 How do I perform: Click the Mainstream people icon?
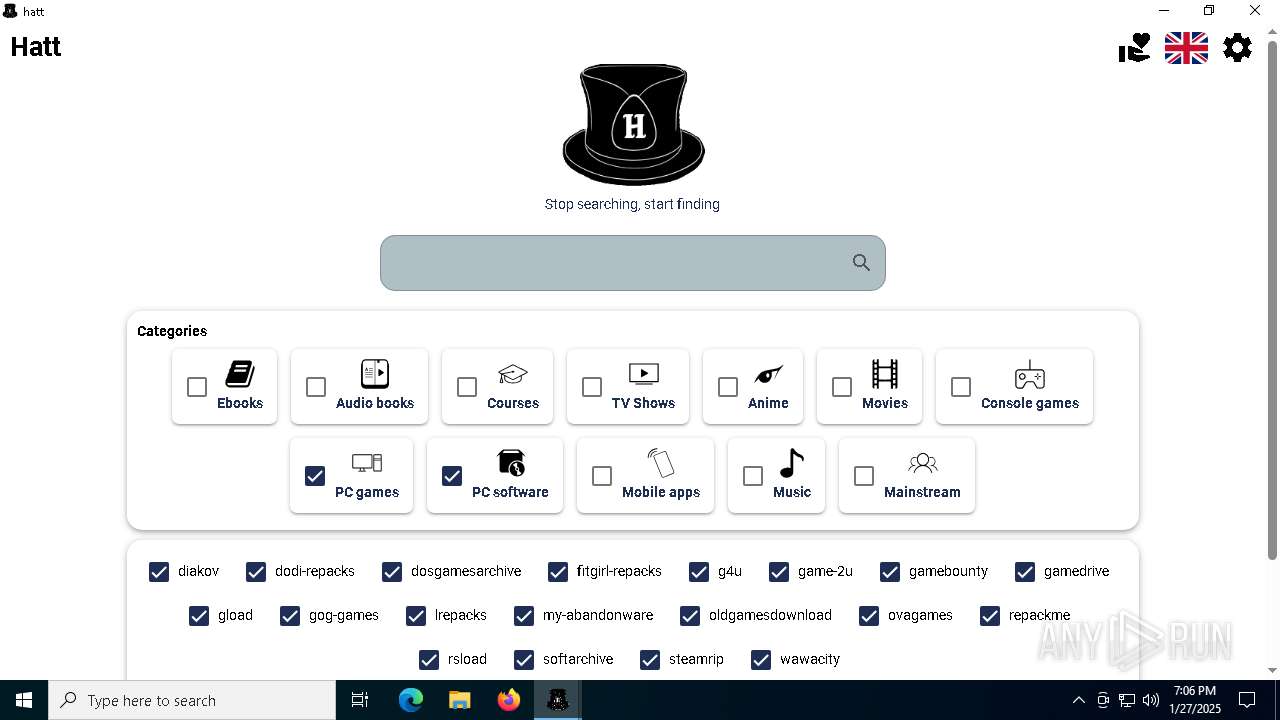click(922, 463)
